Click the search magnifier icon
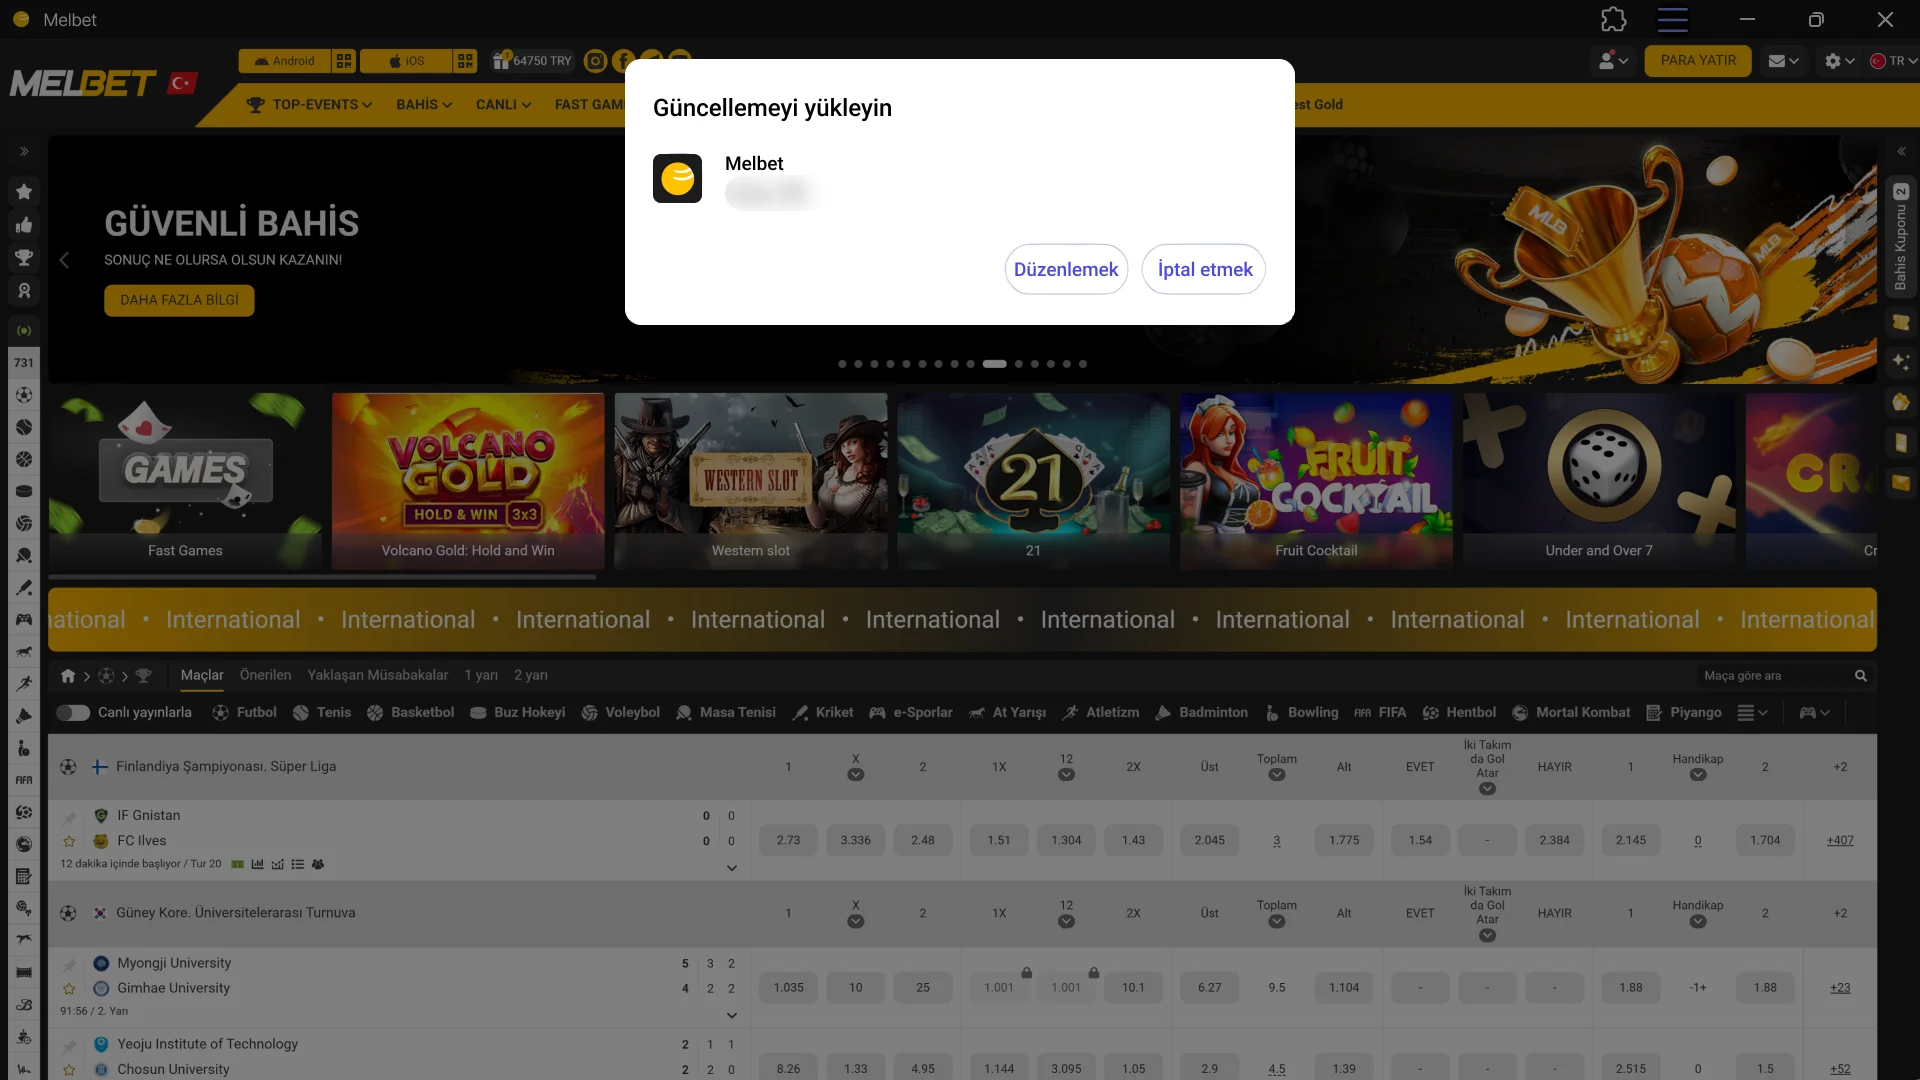 [x=1861, y=676]
